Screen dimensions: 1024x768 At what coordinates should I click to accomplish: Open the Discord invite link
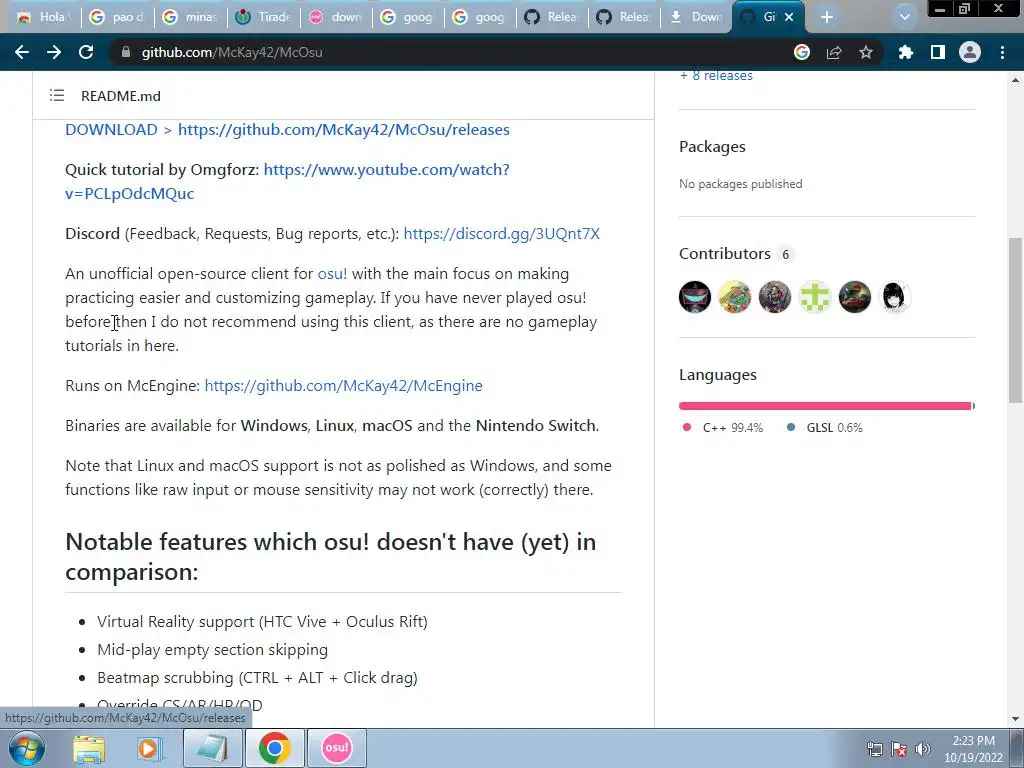coord(502,234)
